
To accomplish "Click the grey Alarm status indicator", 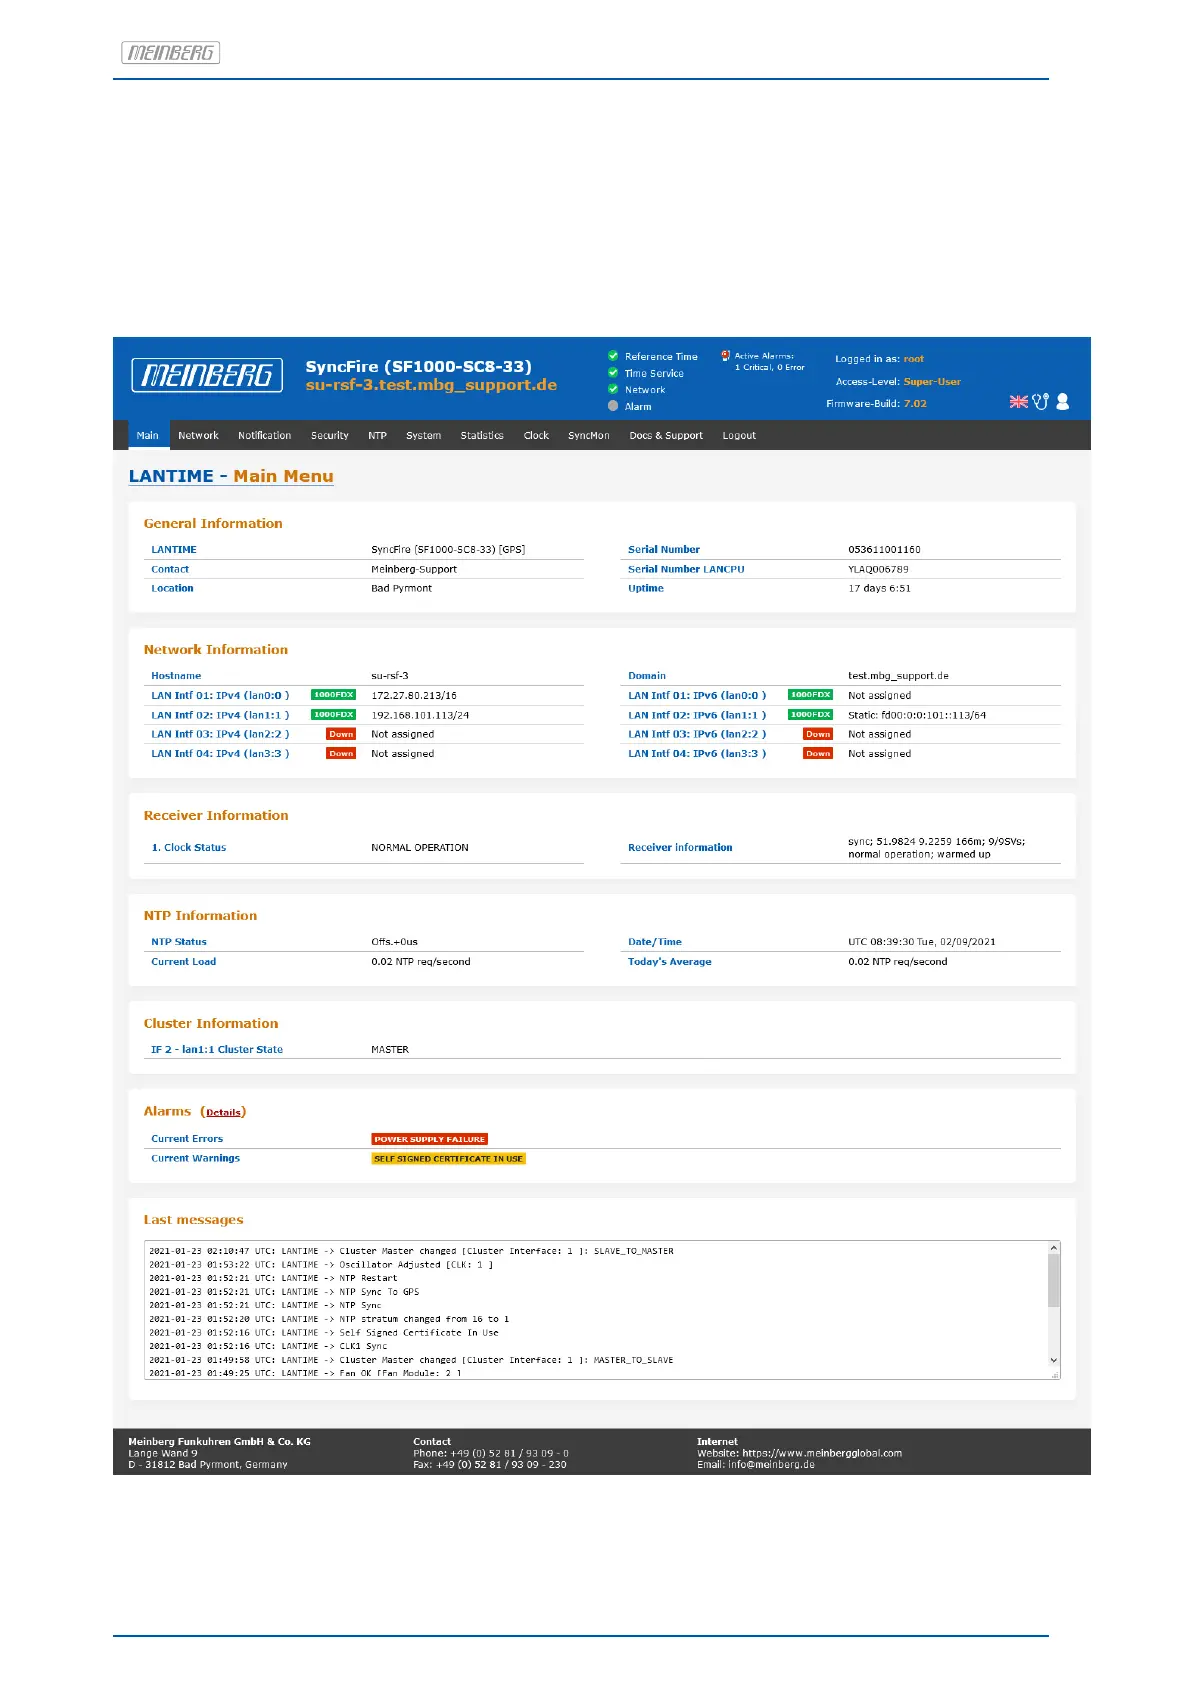I will [613, 406].
